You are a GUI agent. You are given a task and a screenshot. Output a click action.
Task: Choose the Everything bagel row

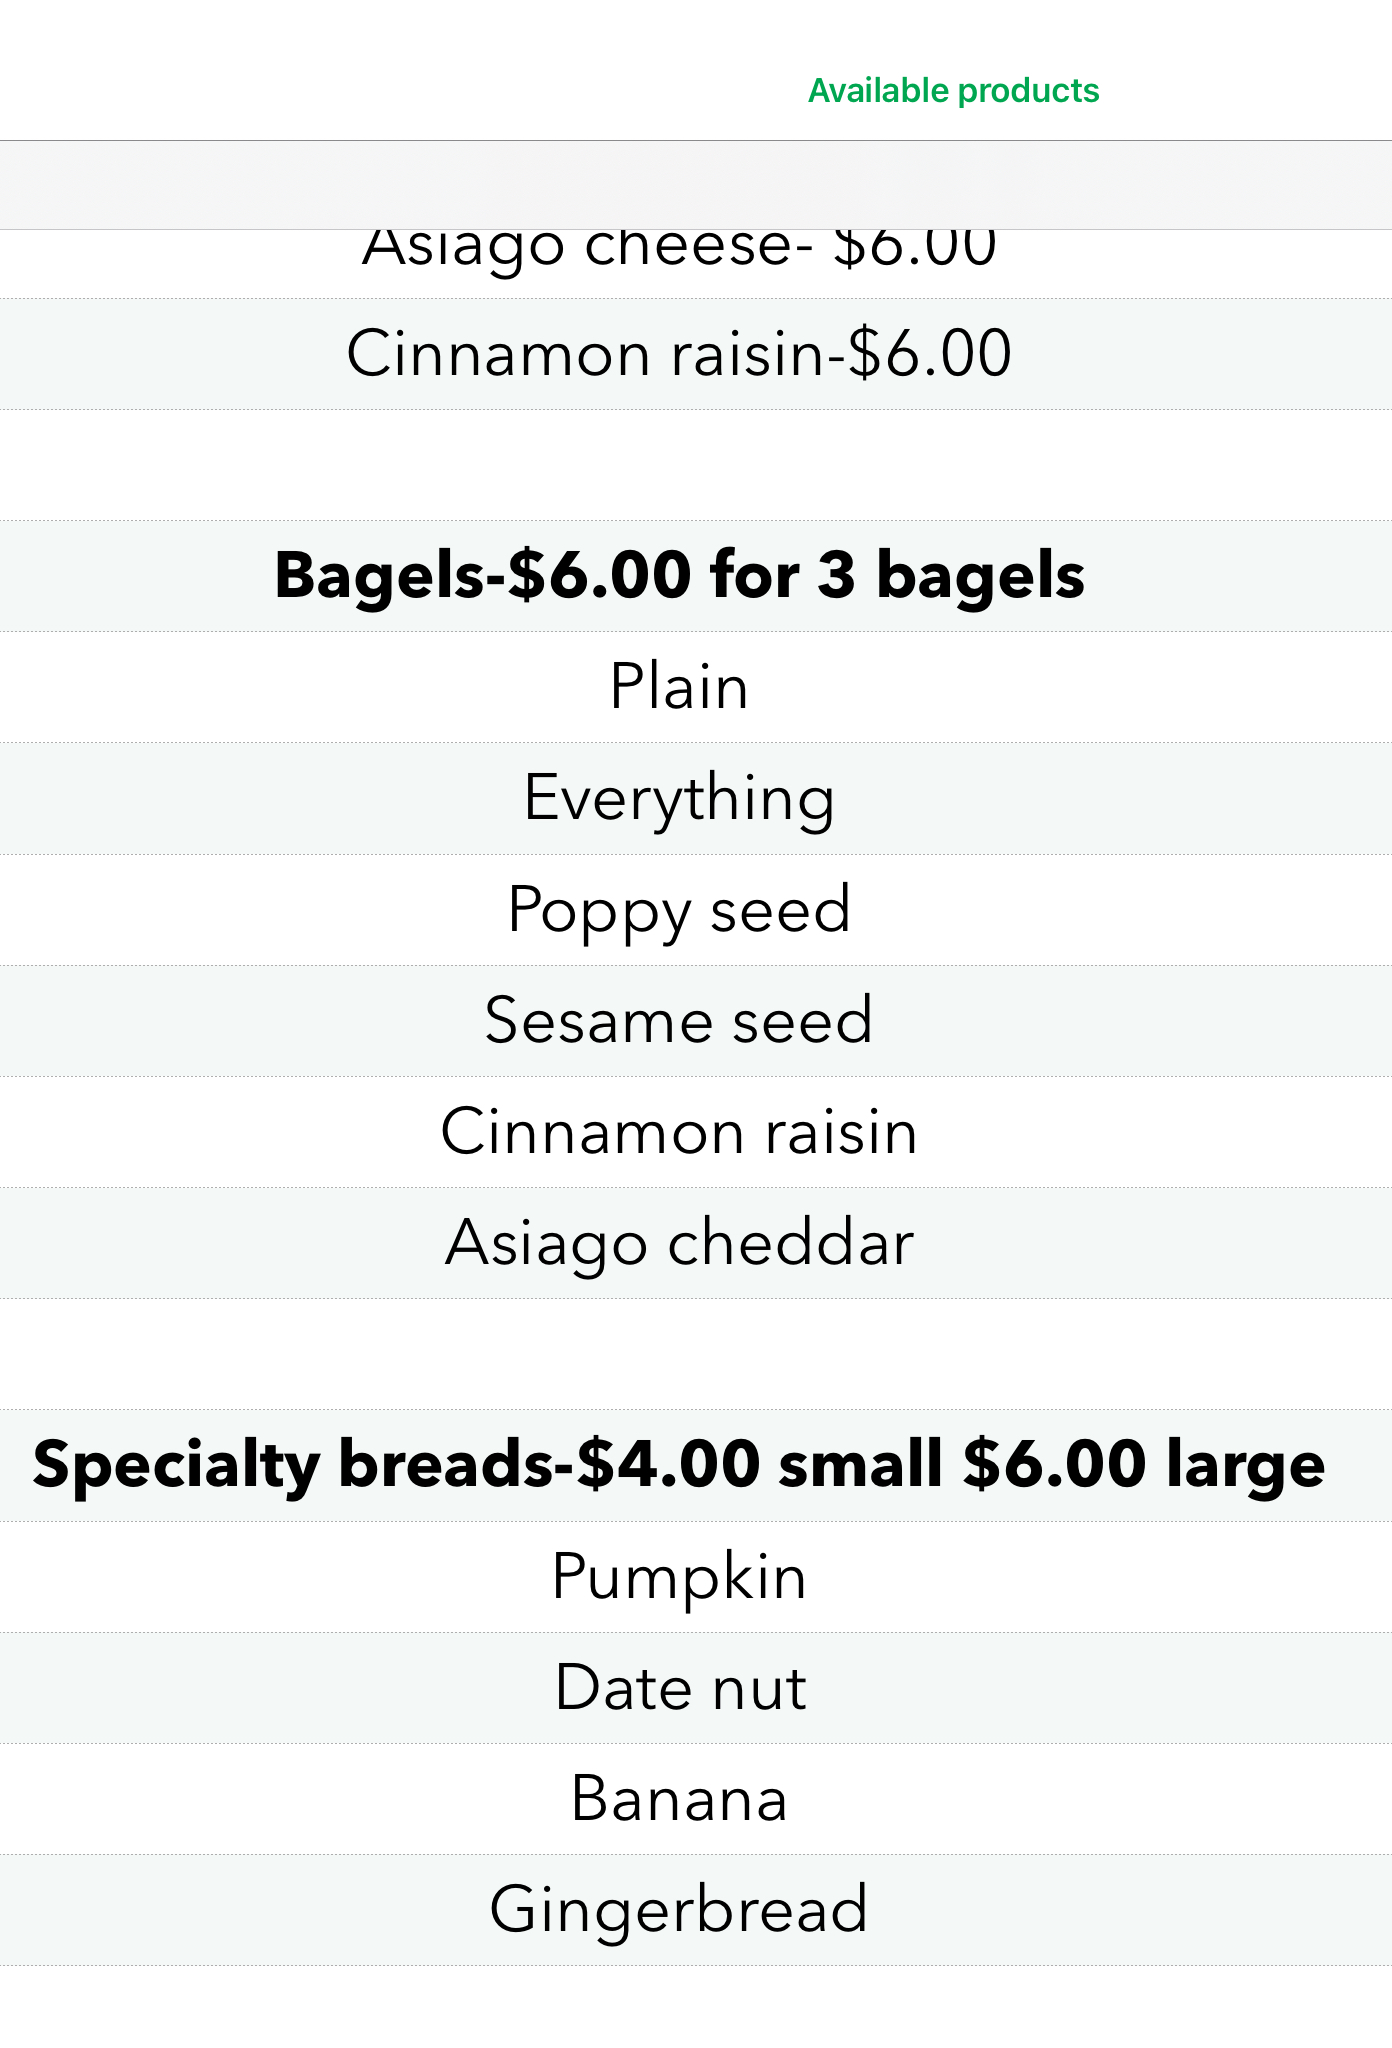pyautogui.click(x=679, y=798)
